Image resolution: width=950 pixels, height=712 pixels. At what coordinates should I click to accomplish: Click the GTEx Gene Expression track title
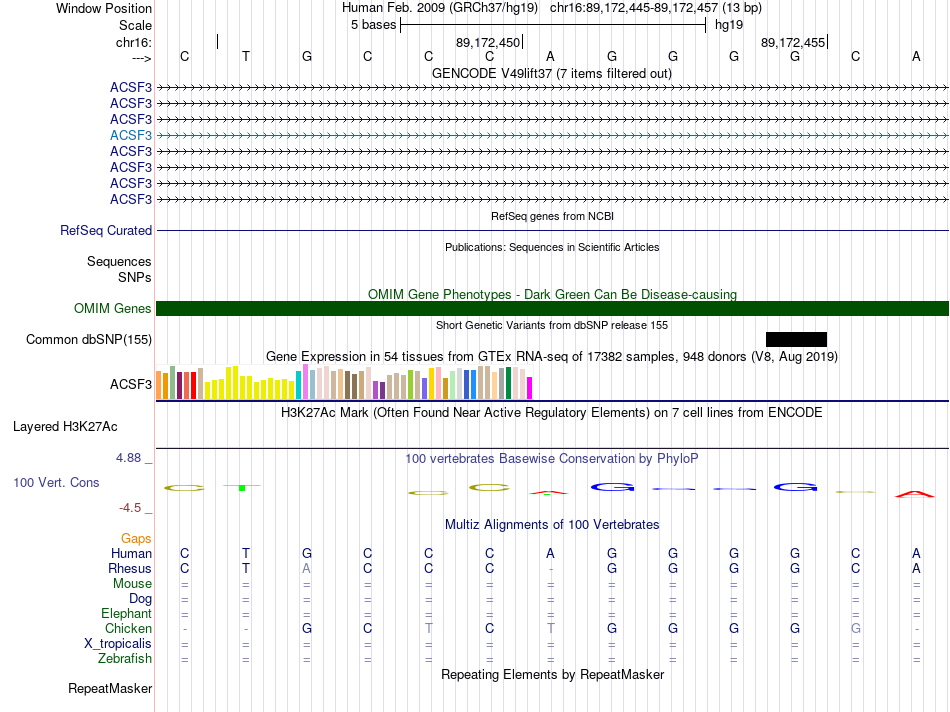click(x=552, y=356)
